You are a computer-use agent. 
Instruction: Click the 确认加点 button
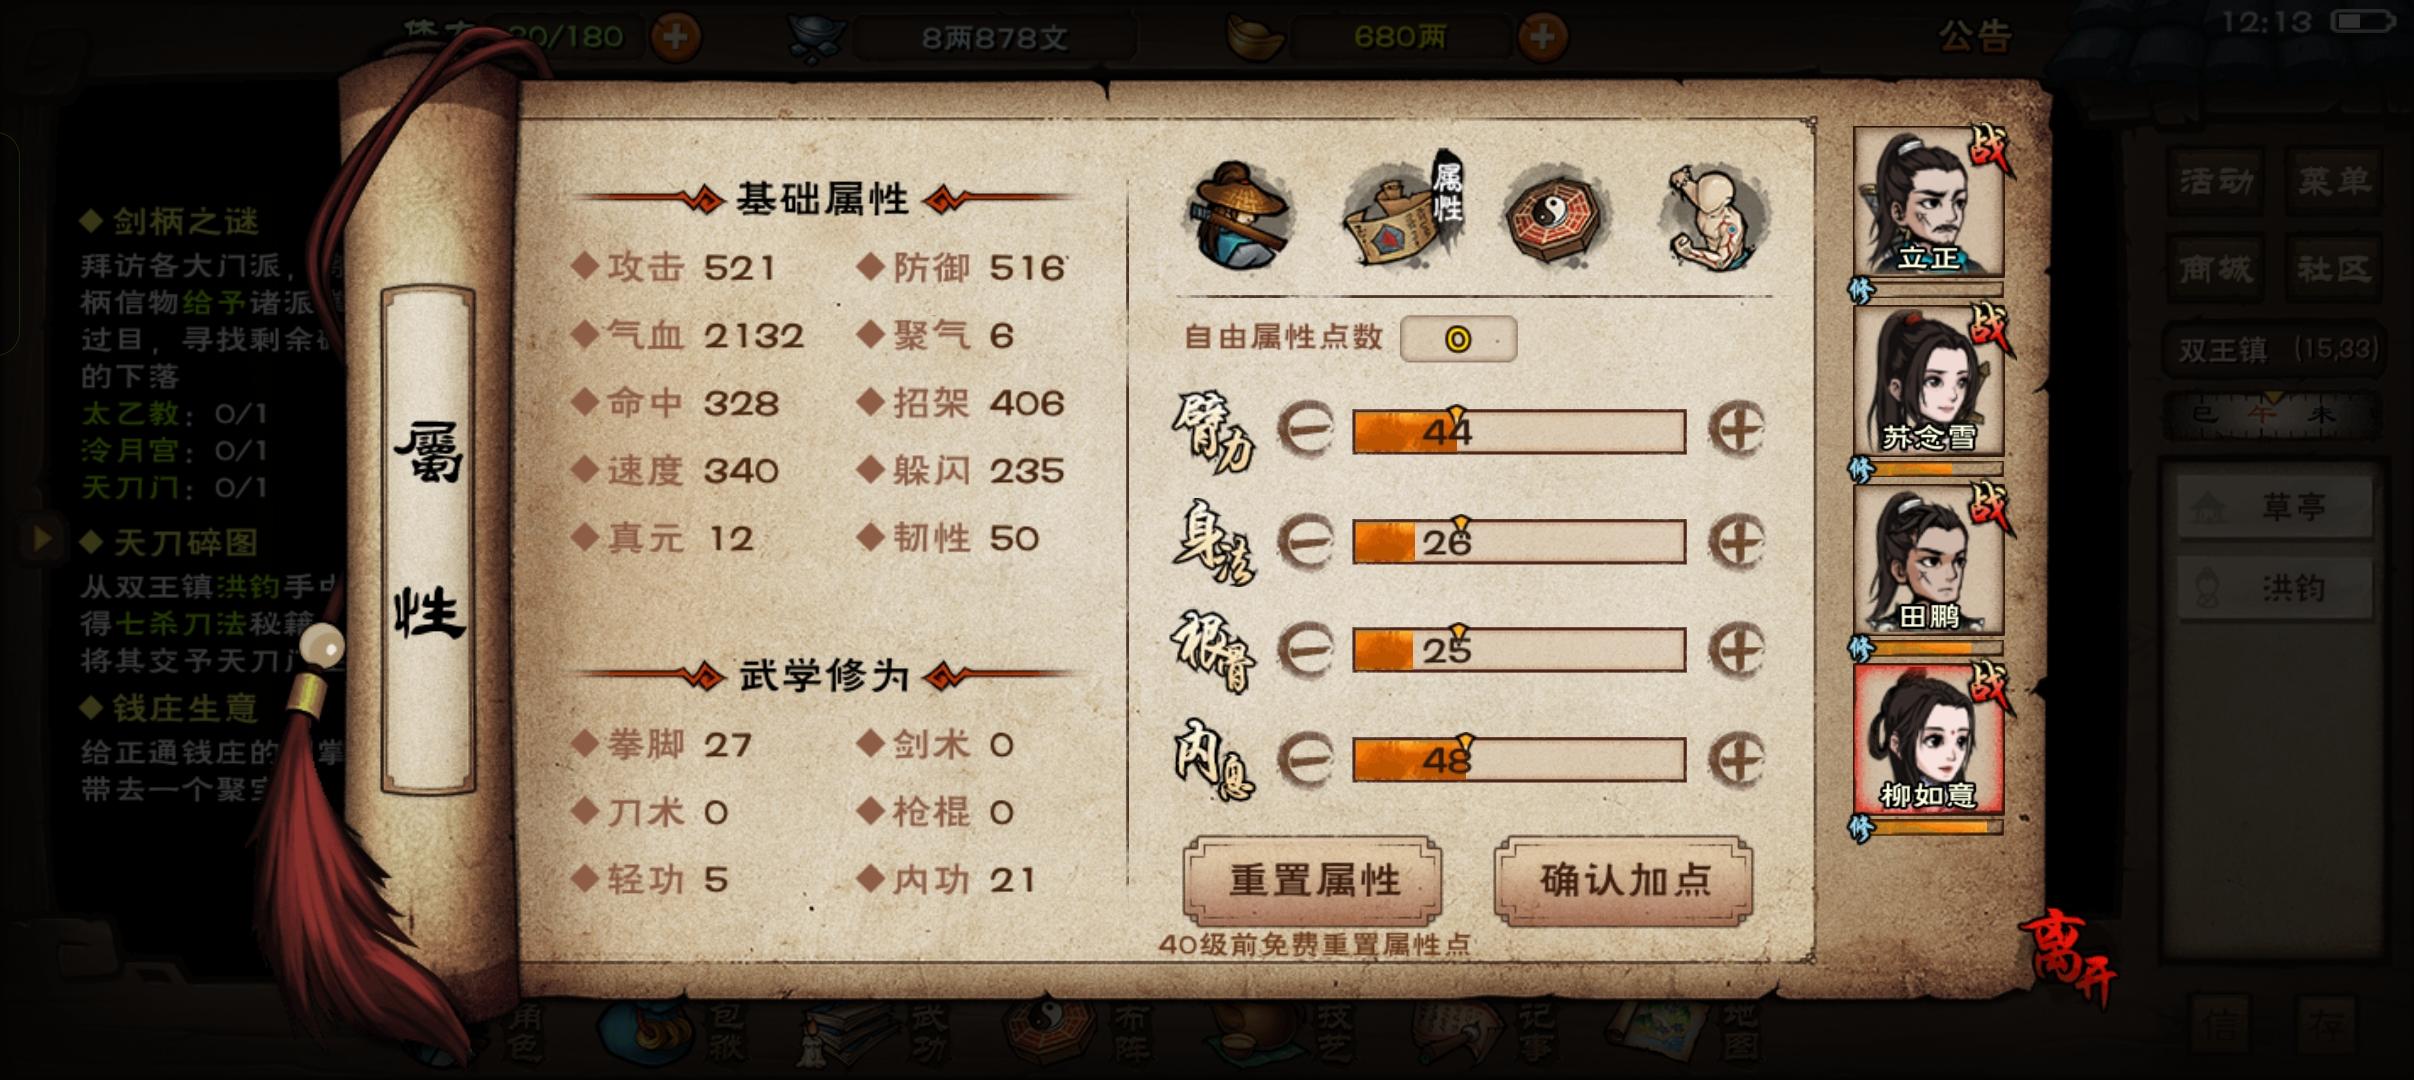pos(1624,880)
